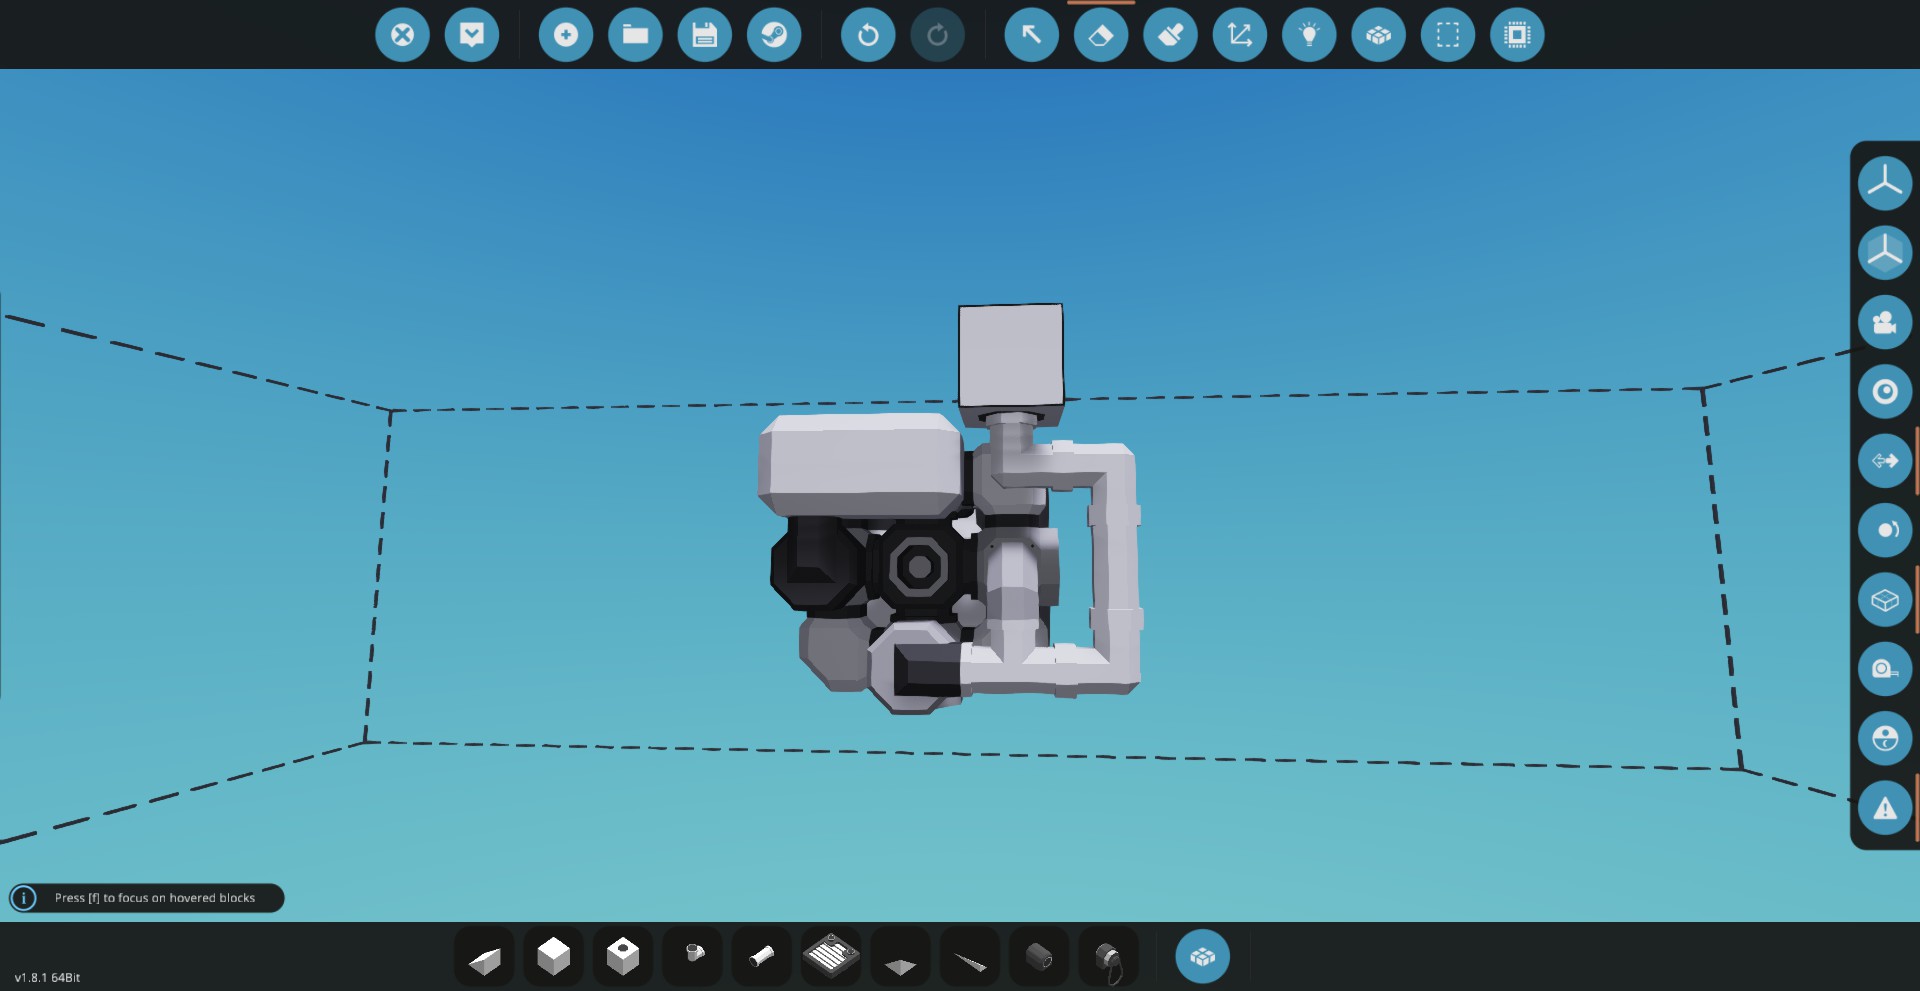Click the exit editor X button
The height and width of the screenshot is (991, 1920).
click(x=402, y=35)
